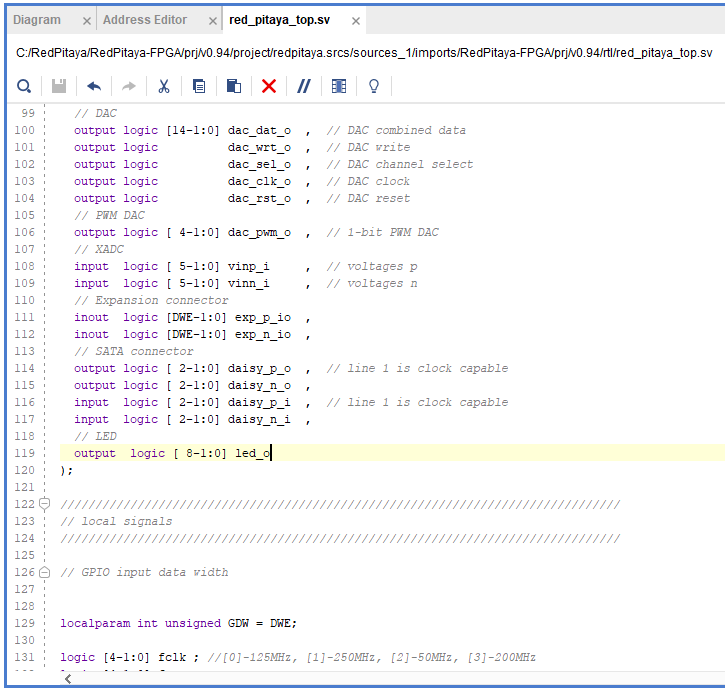This screenshot has width=725, height=689.
Task: Paste from clipboard icon
Action: (233, 86)
